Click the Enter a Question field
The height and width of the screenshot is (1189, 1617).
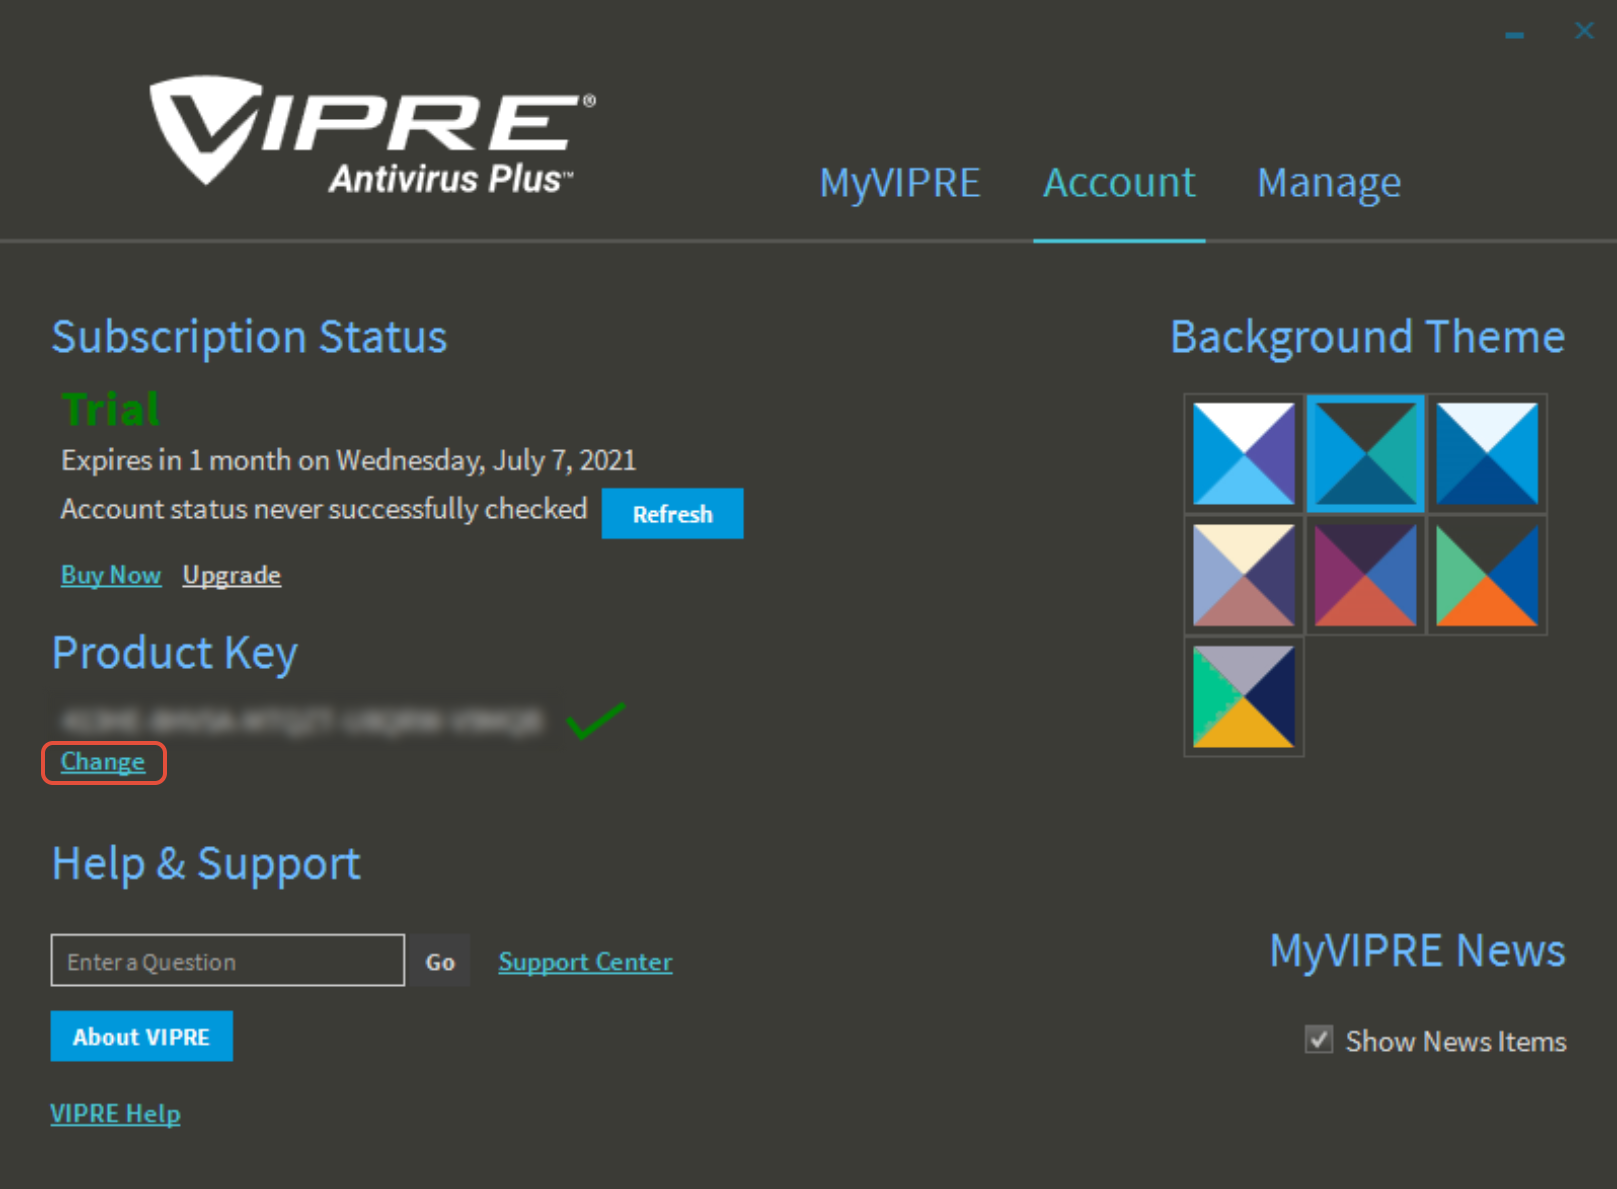[227, 961]
